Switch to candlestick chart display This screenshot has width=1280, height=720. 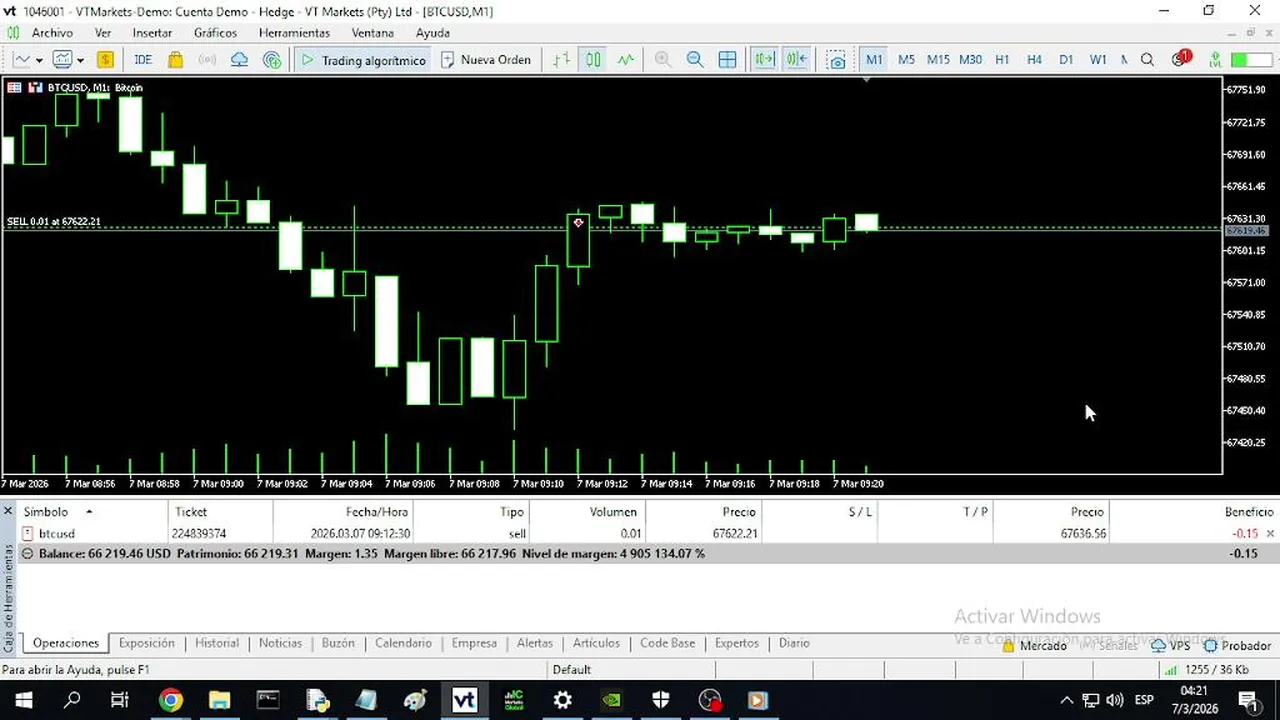coord(594,60)
